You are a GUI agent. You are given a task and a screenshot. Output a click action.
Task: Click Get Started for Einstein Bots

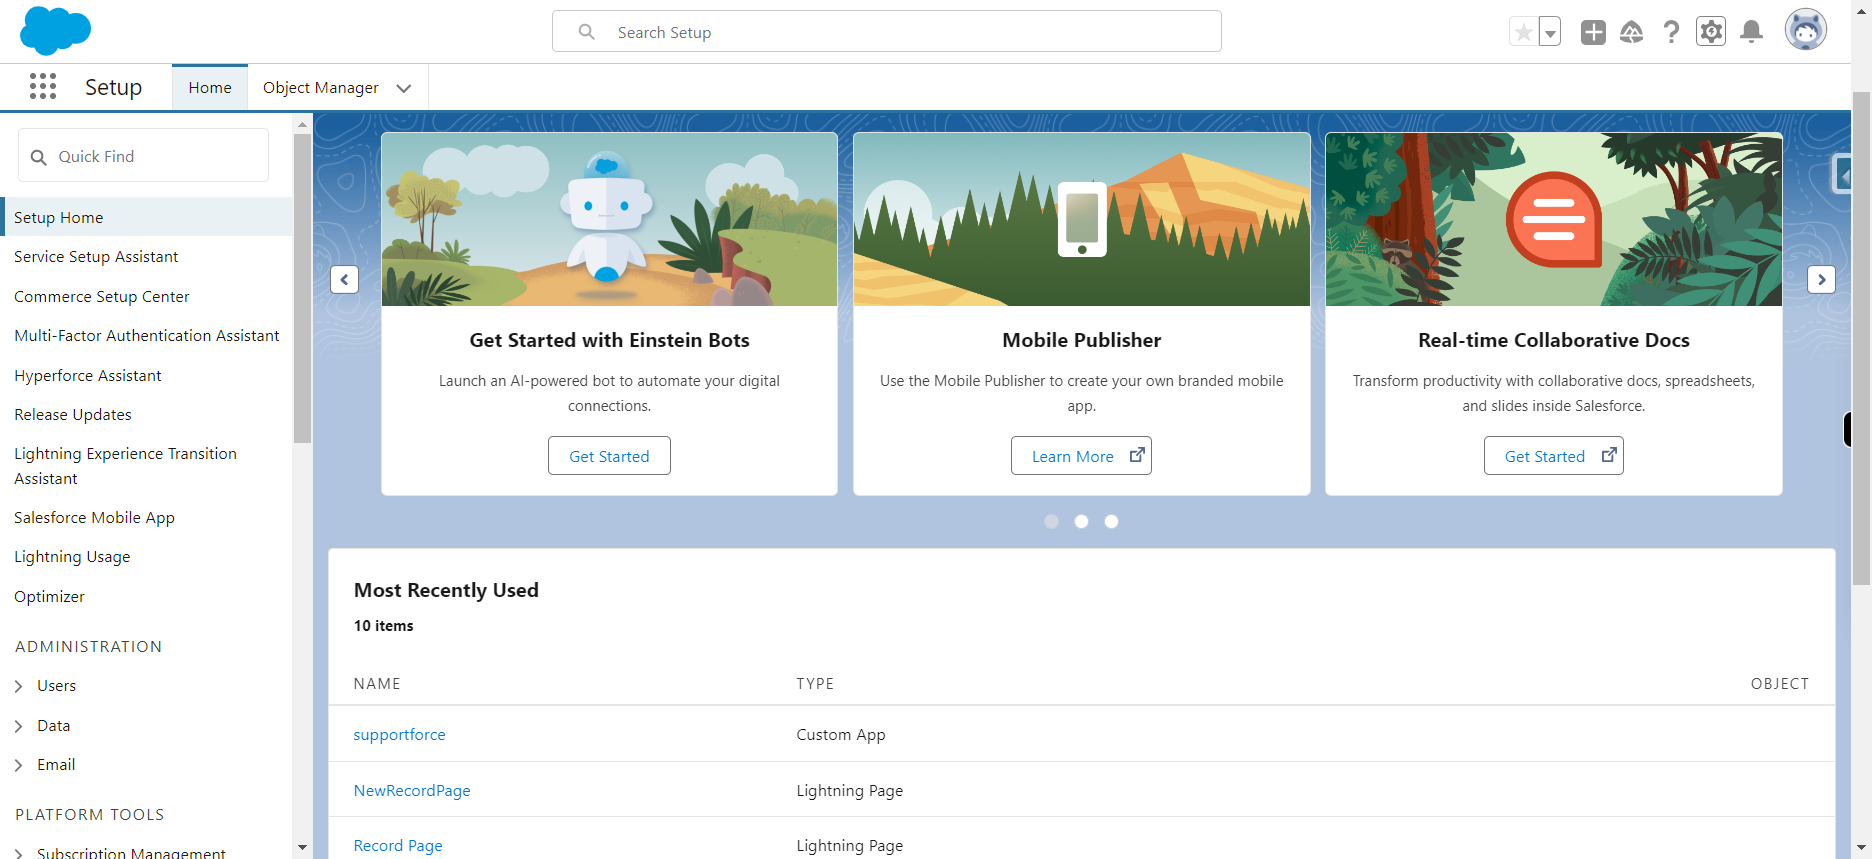click(609, 456)
